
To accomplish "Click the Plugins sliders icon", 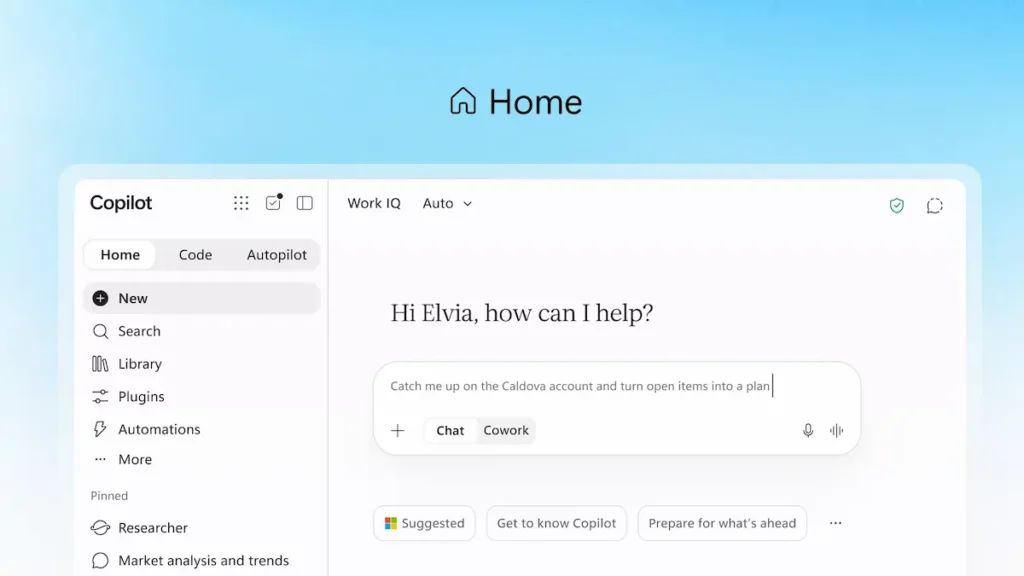I will click(100, 396).
